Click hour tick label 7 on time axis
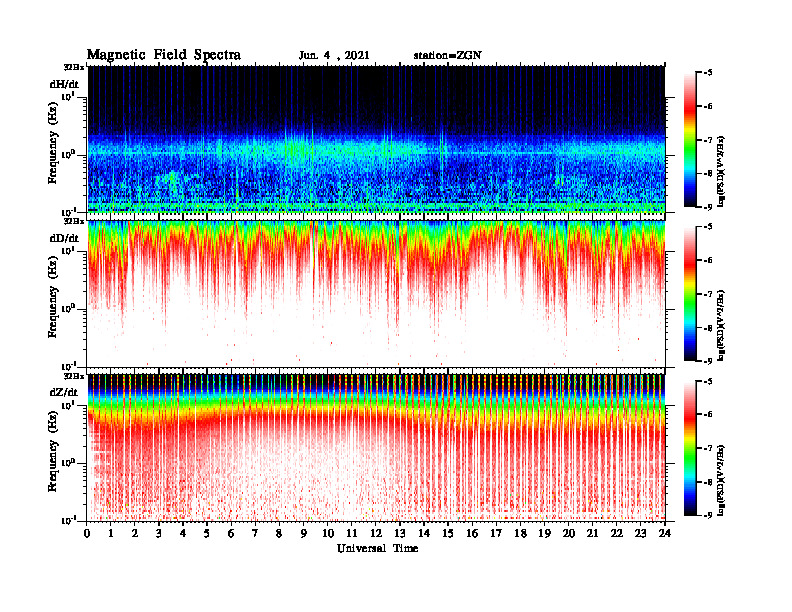The width and height of the screenshot is (792, 612). (x=255, y=533)
